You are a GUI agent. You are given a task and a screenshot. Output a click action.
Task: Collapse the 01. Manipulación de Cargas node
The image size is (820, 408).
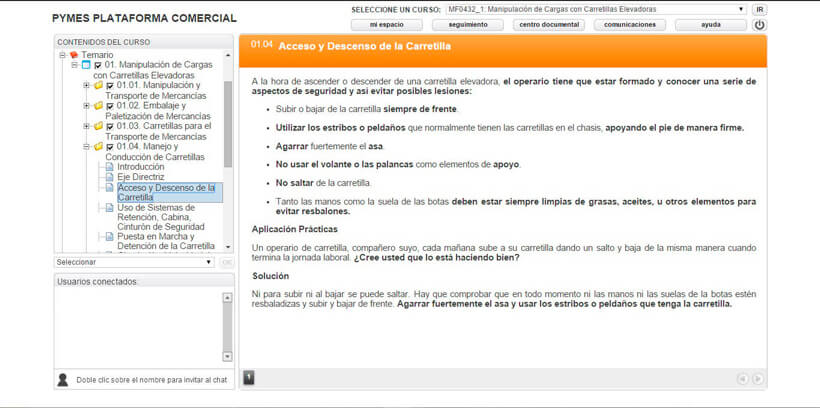[x=74, y=65]
